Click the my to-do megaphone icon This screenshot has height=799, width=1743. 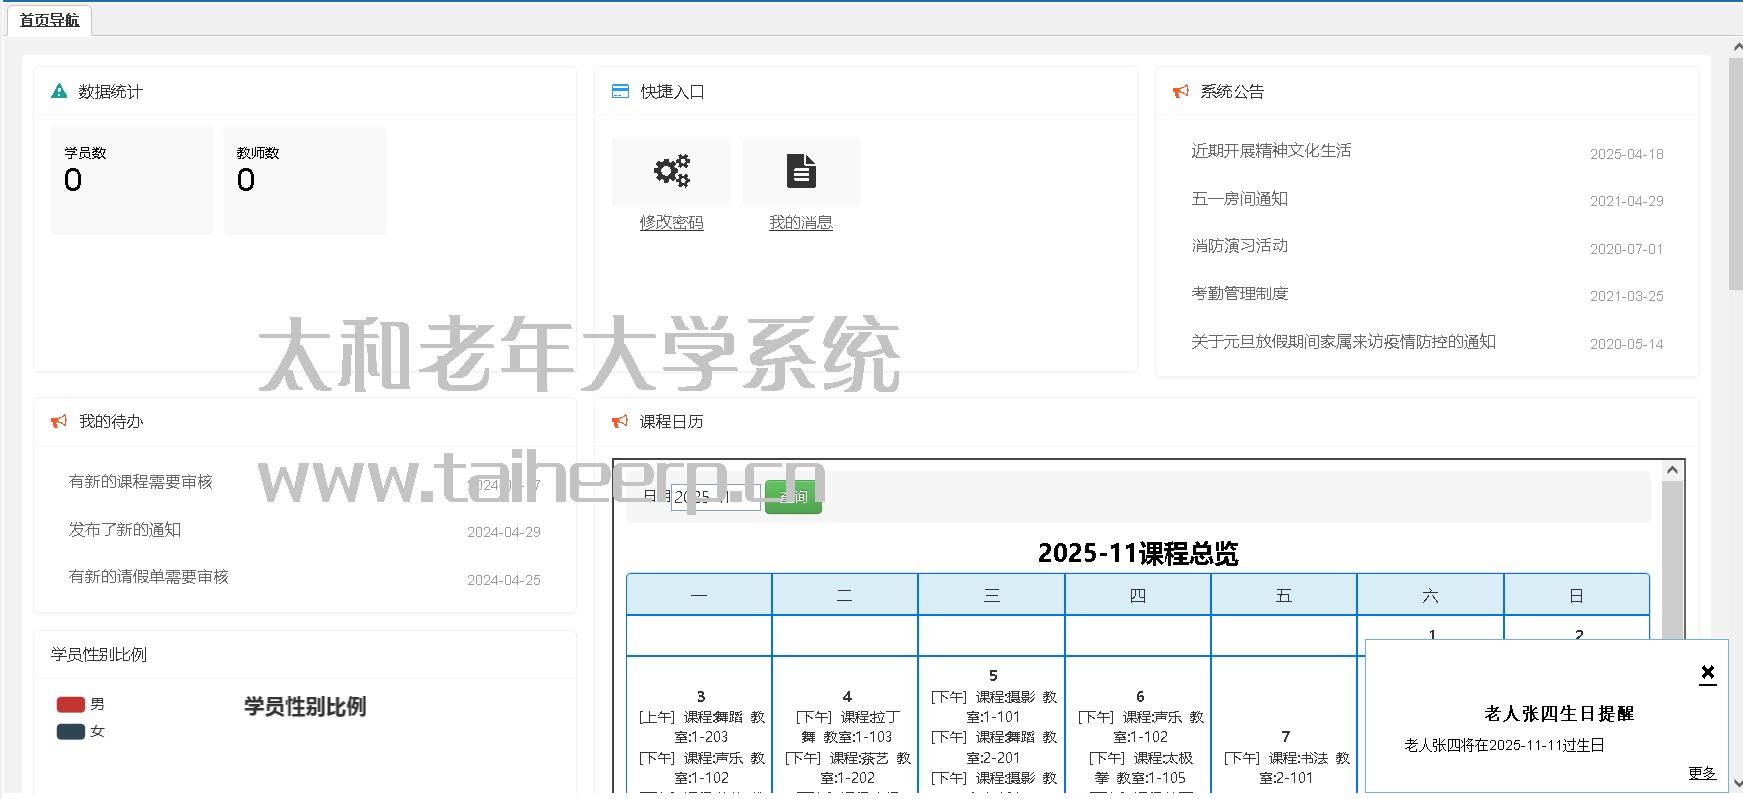(59, 422)
